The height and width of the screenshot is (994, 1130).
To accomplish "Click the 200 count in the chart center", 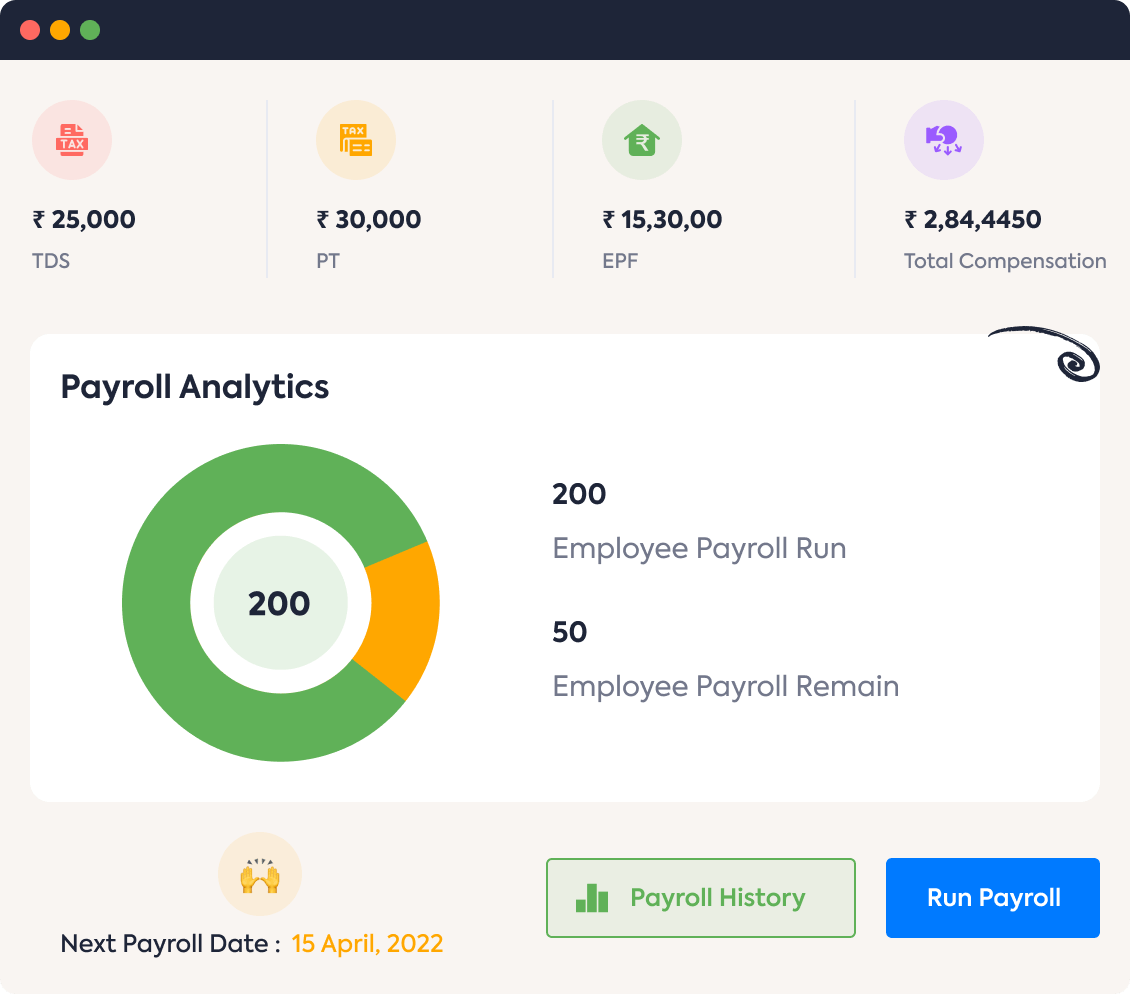I will pos(281,603).
